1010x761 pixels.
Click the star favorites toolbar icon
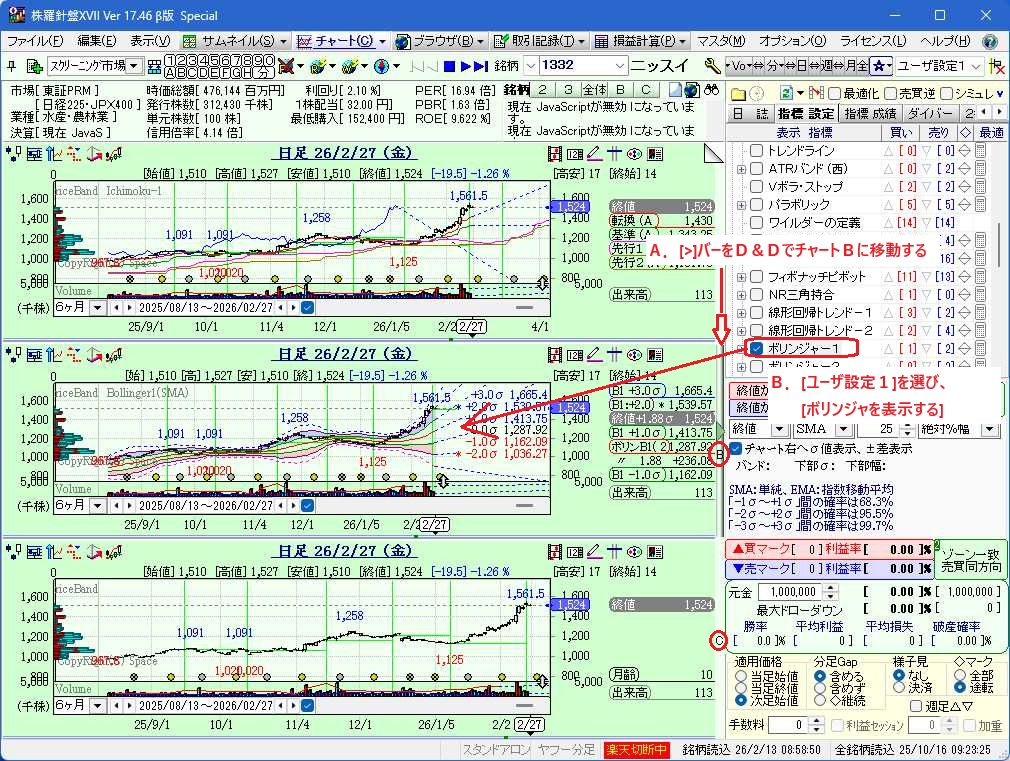(880, 66)
